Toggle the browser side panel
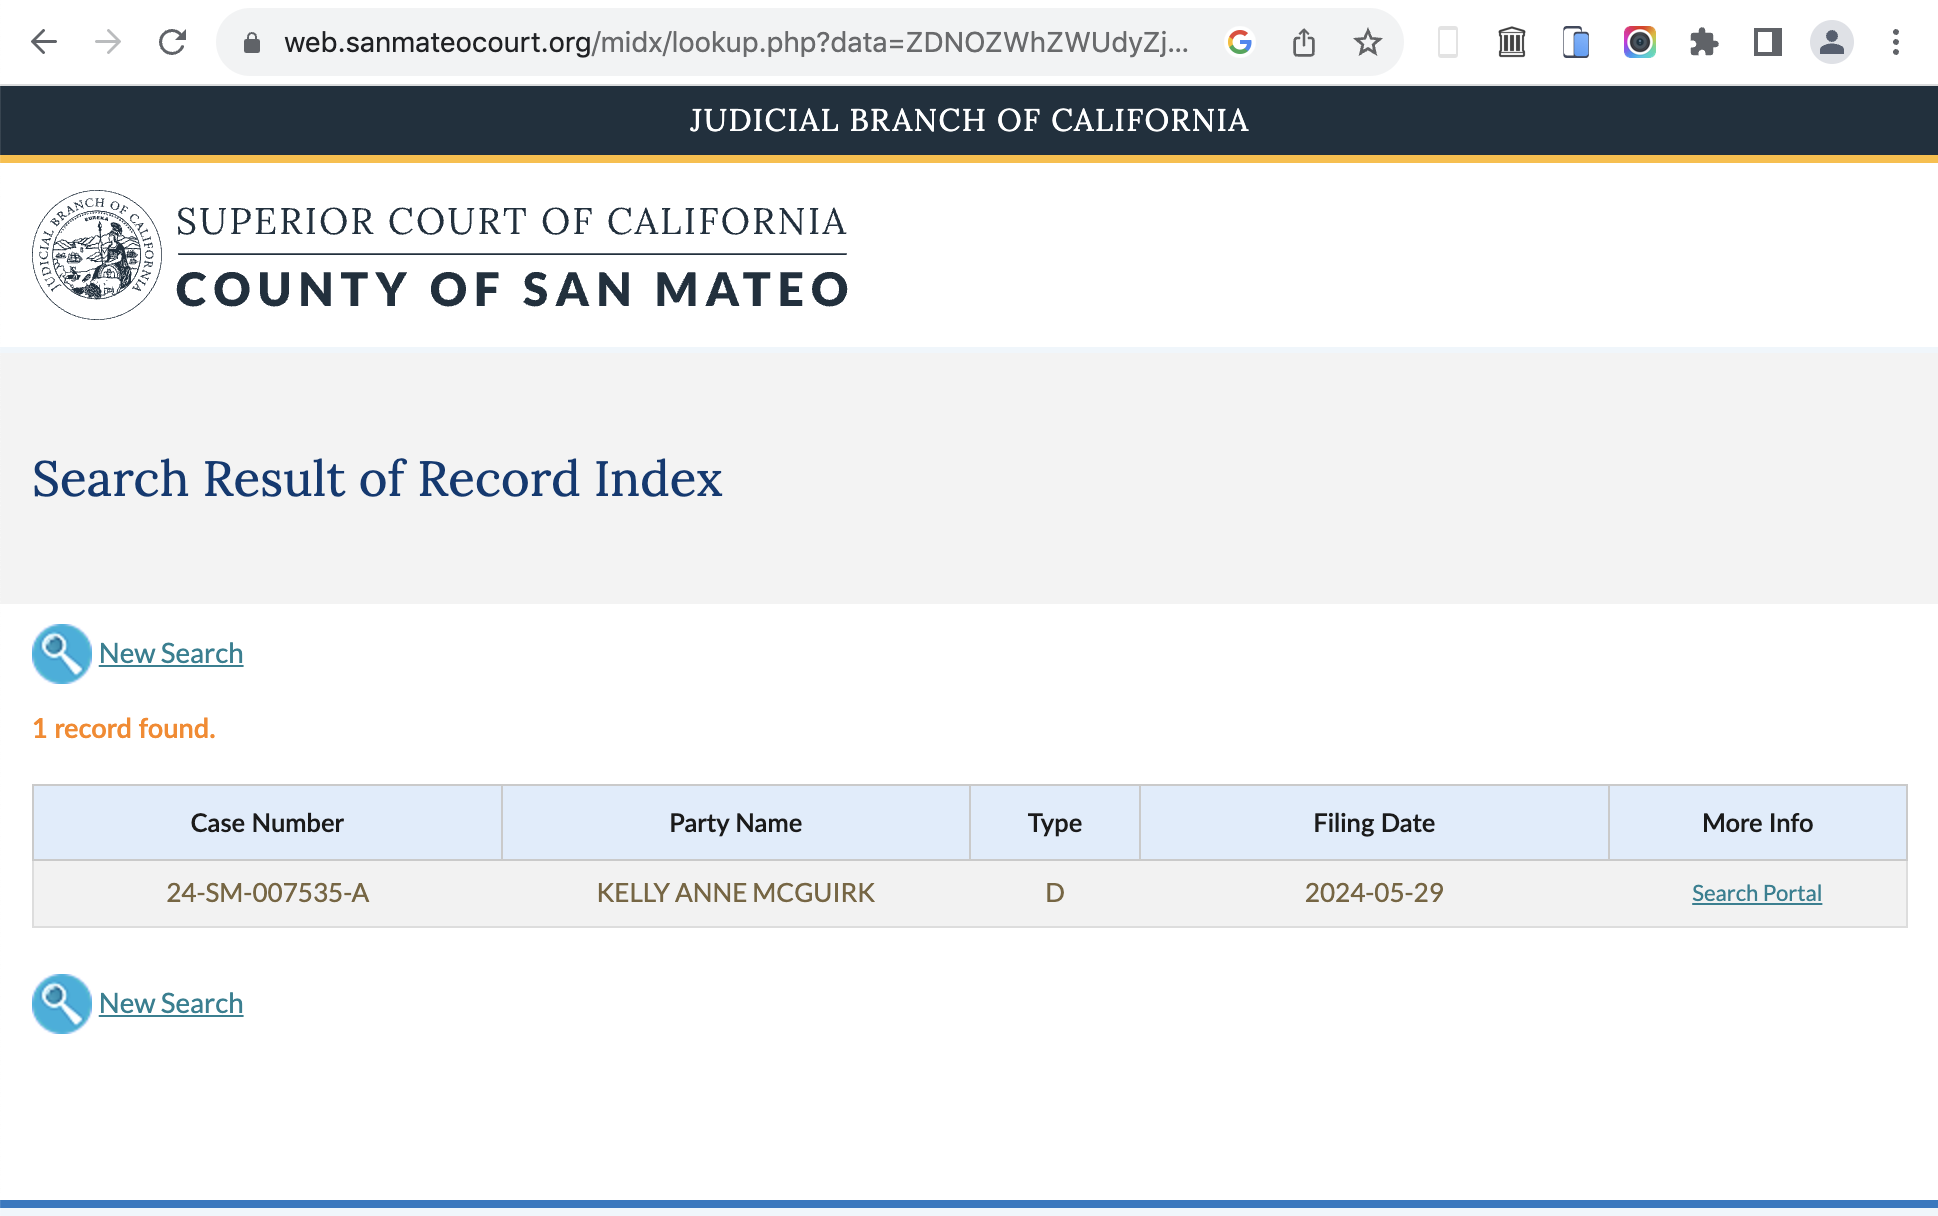Image resolution: width=1938 pixels, height=1216 pixels. pyautogui.click(x=1767, y=42)
